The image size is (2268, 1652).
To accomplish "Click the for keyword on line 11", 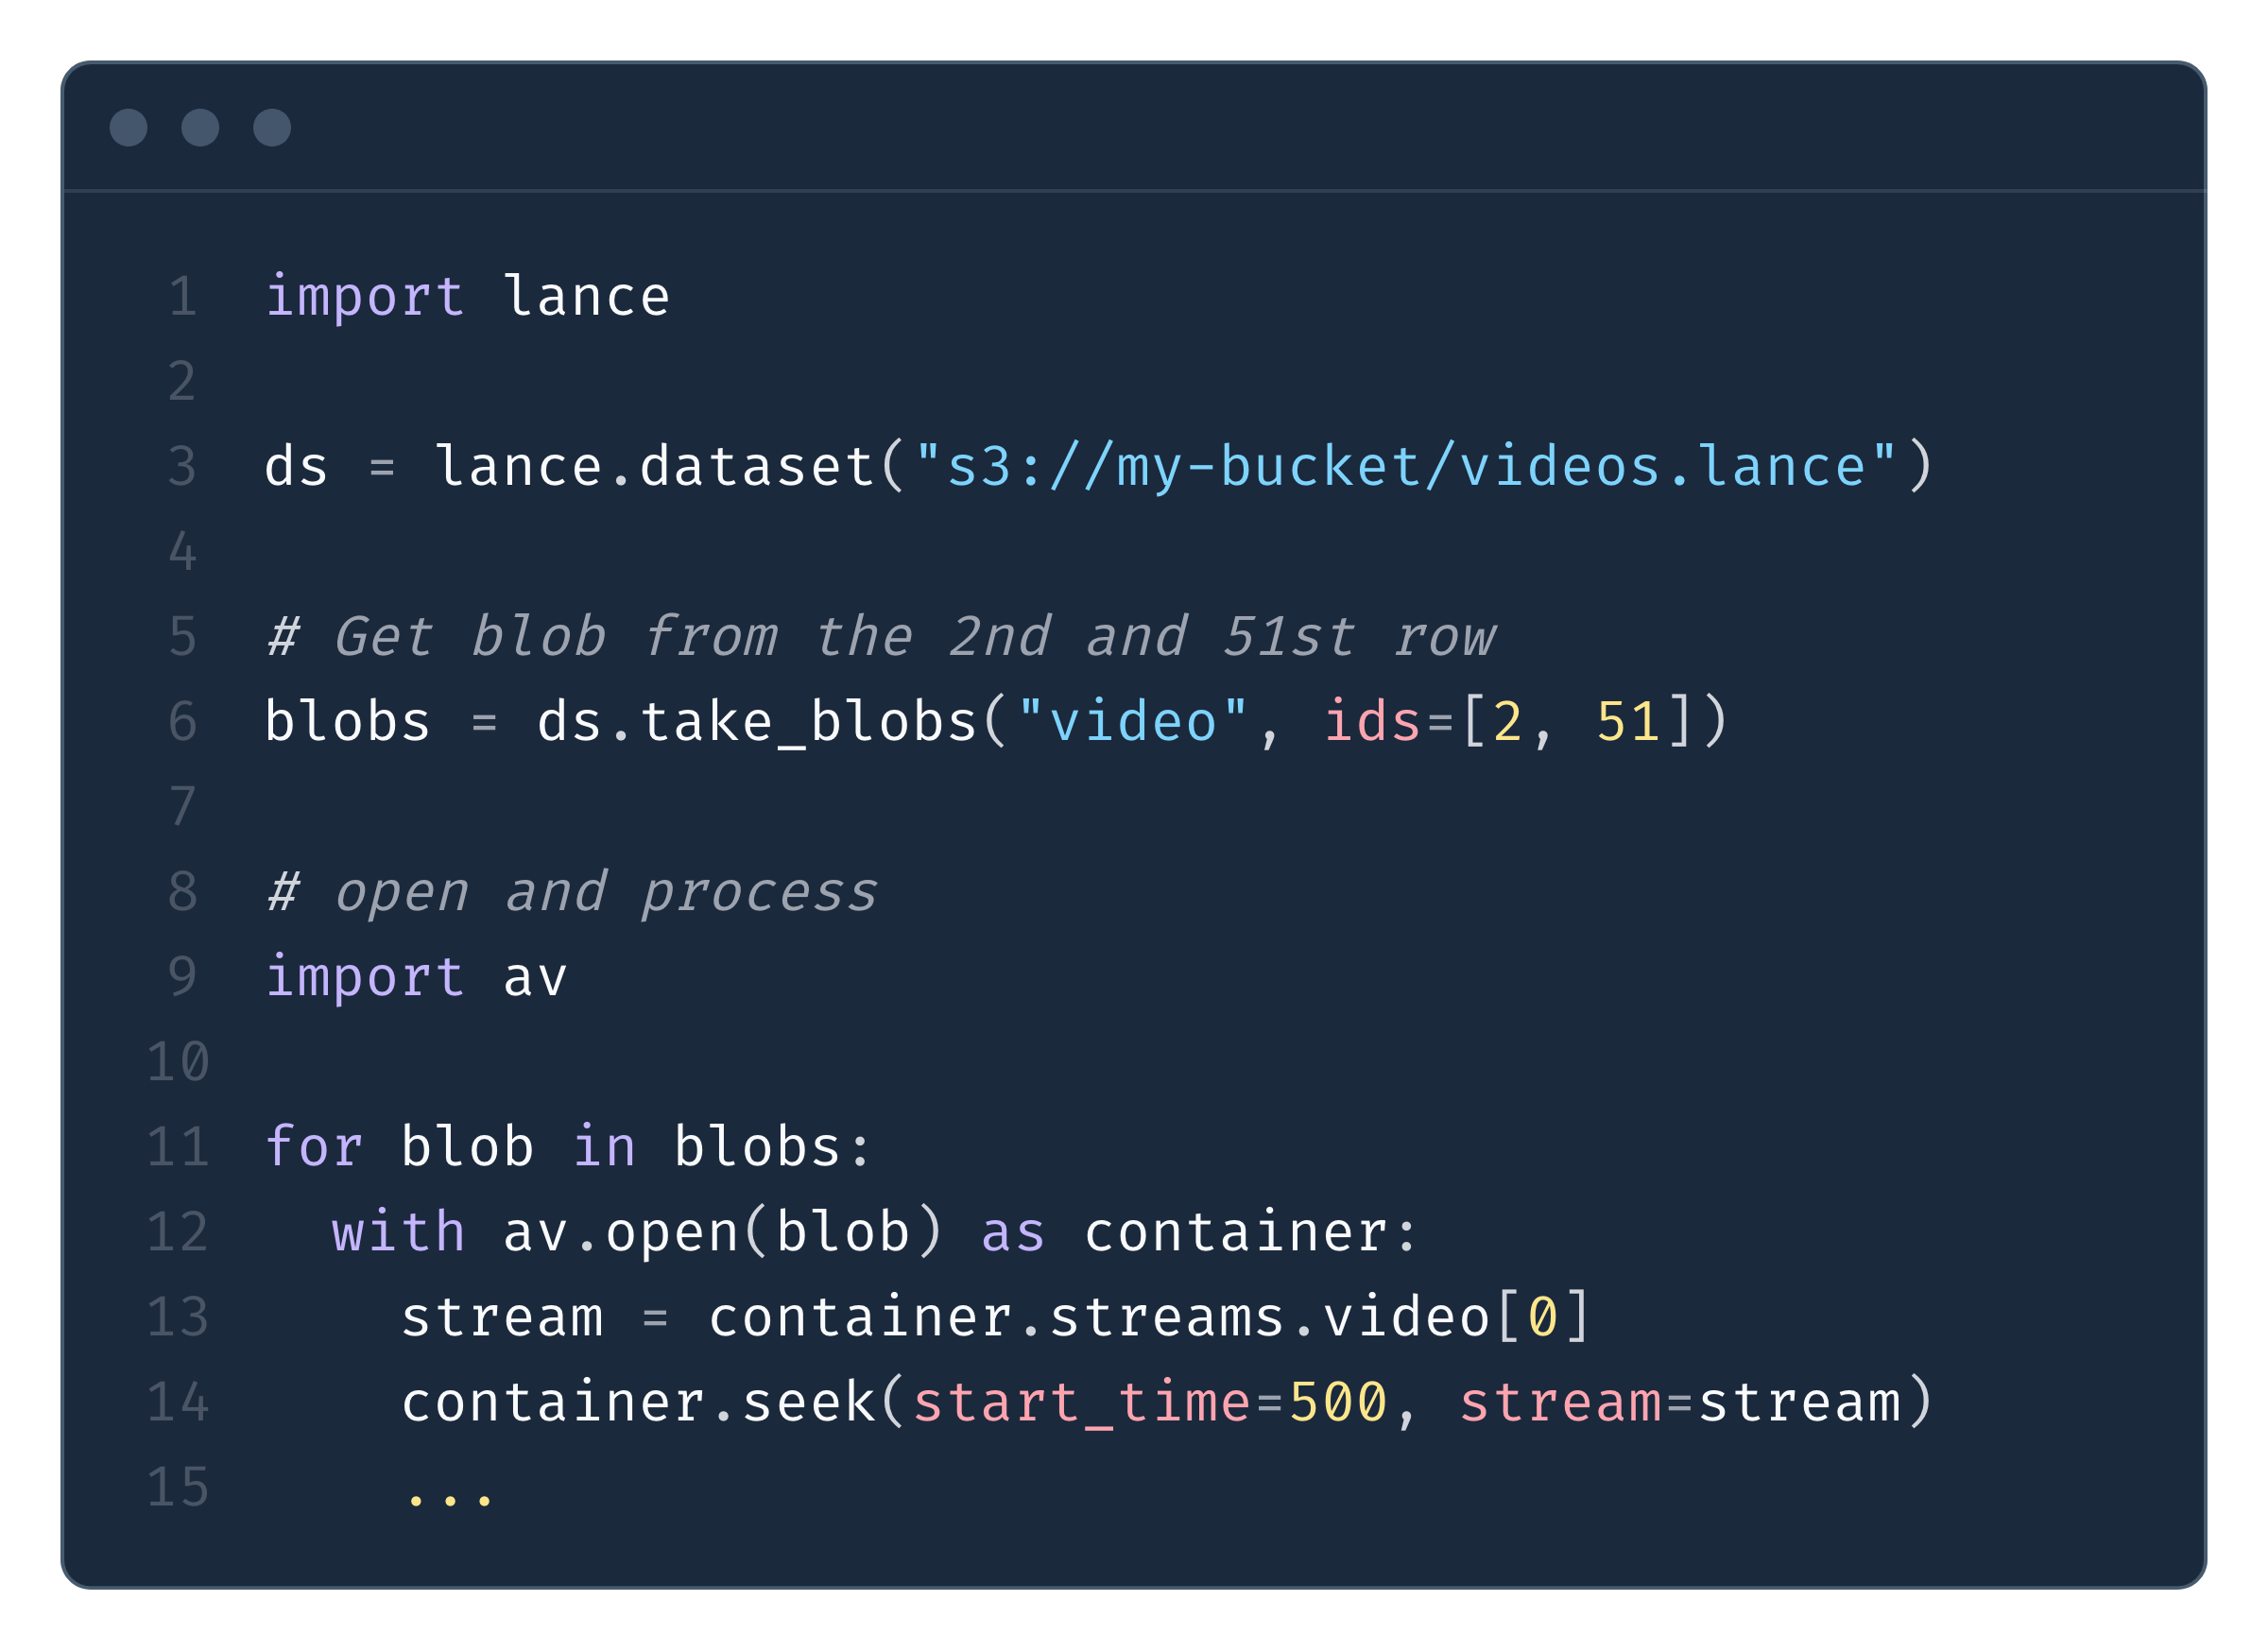I will (x=313, y=1147).
